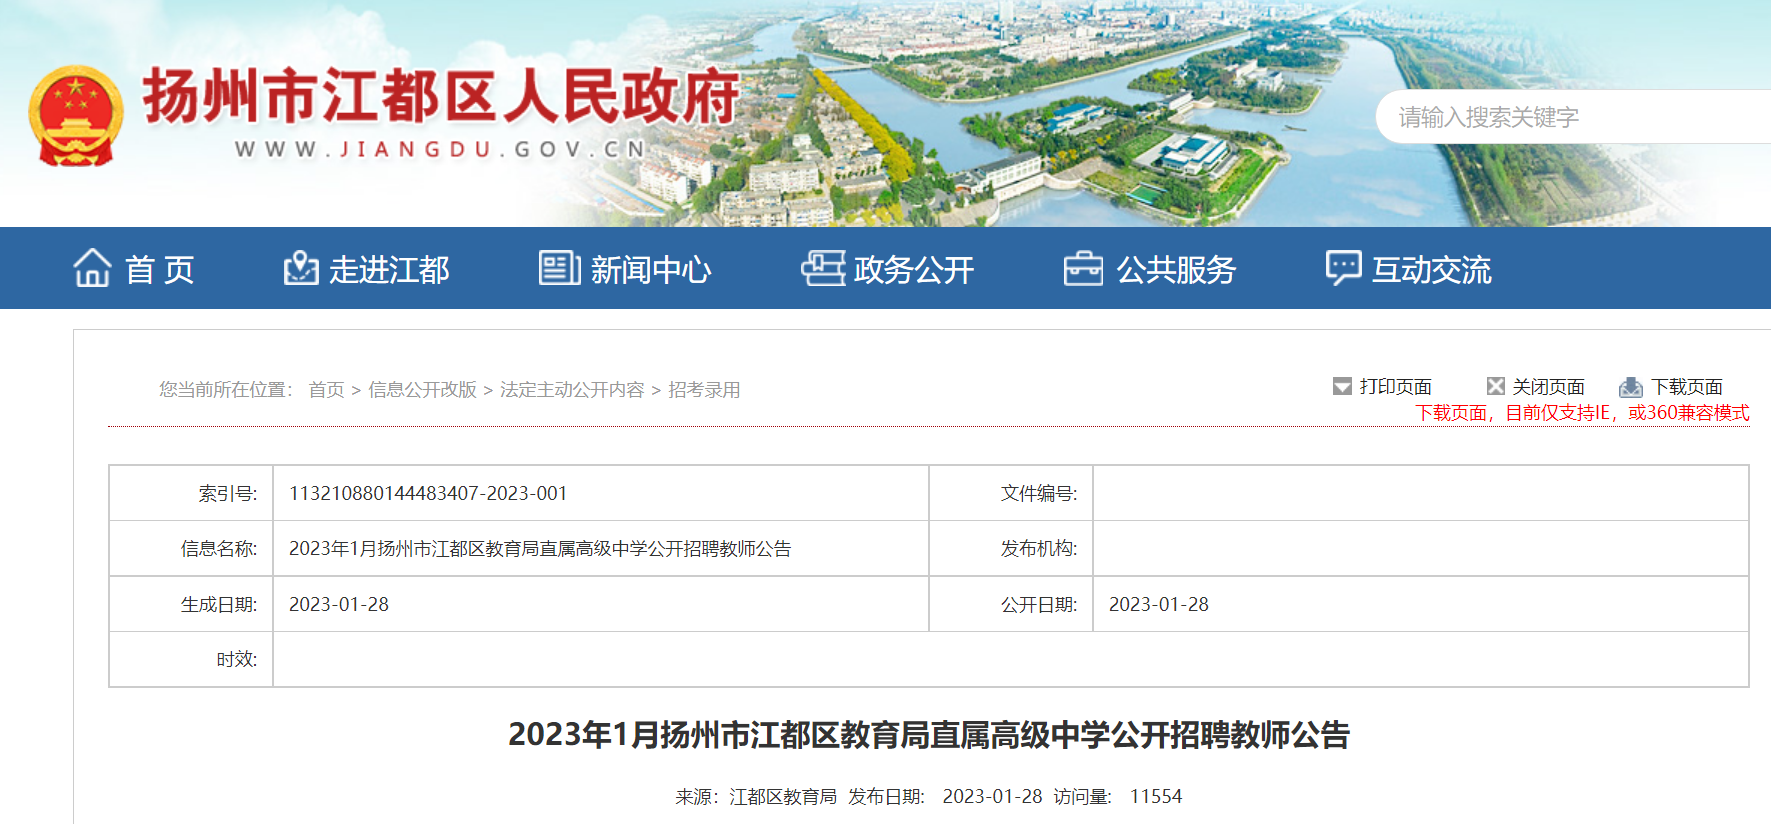Click the download page icon
The width and height of the screenshot is (1771, 824).
click(1631, 387)
